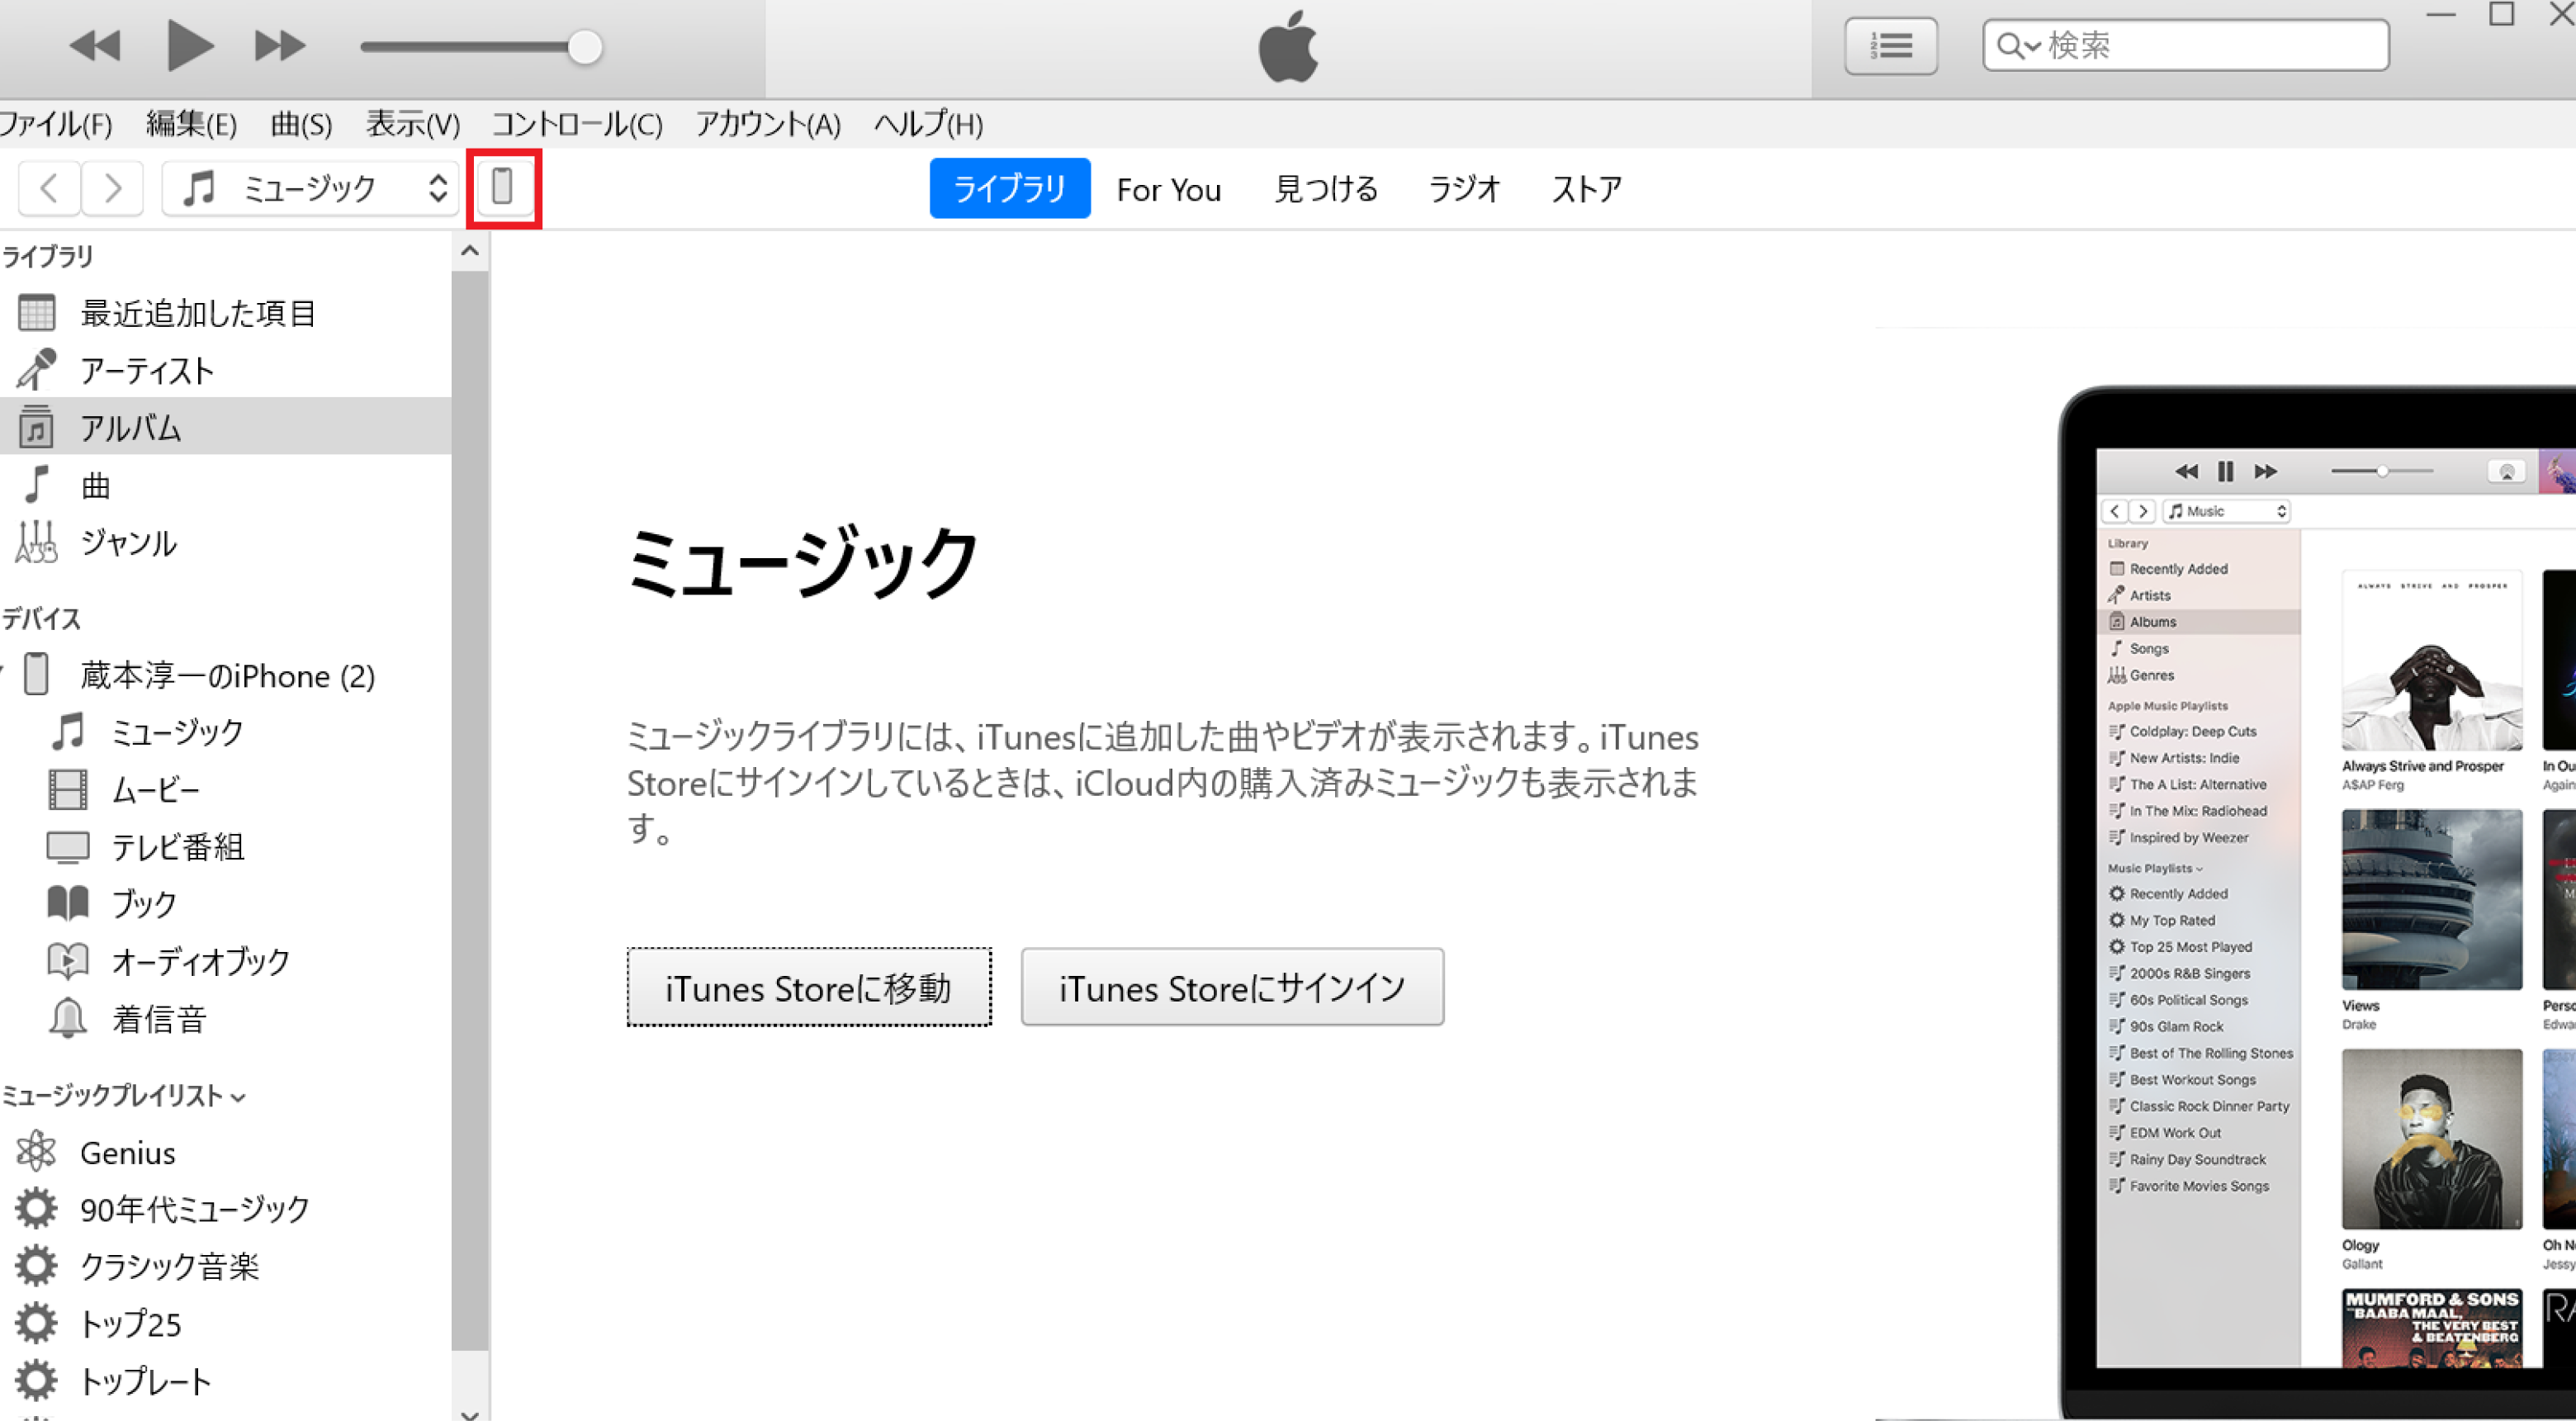Select ジャンル in the sidebar
This screenshot has height=1421, width=2576.
click(x=225, y=542)
